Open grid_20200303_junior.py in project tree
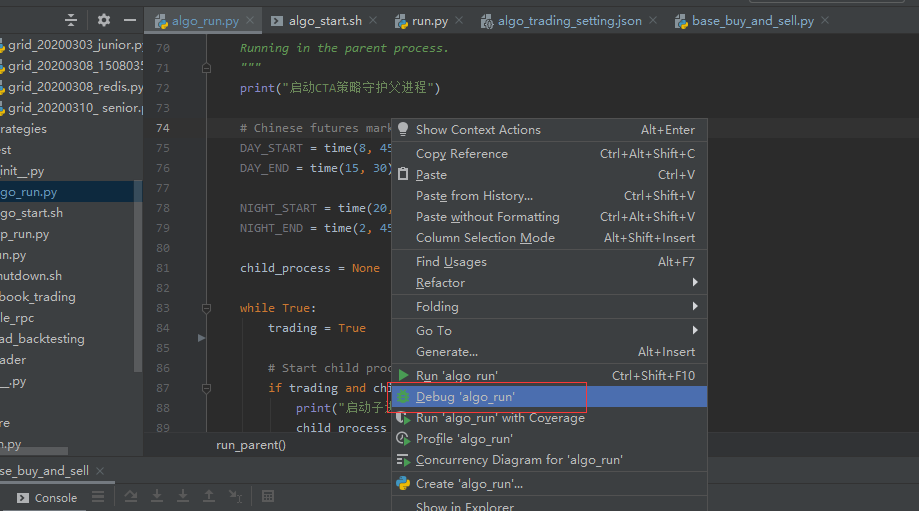The width and height of the screenshot is (919, 511). (x=71, y=45)
